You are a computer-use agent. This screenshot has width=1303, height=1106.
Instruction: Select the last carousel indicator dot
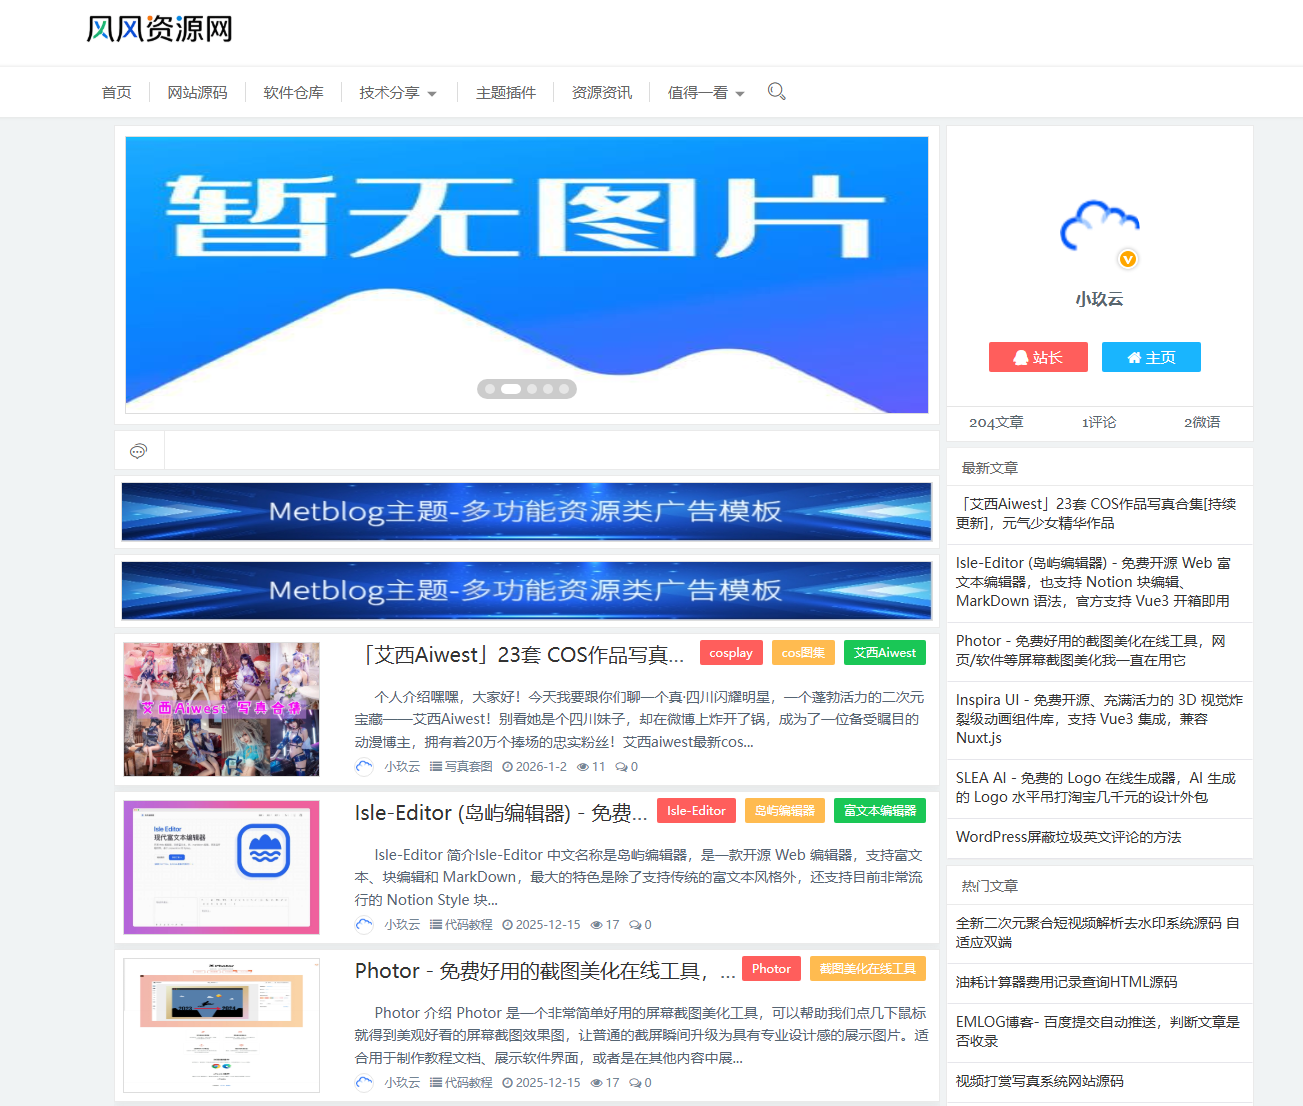(565, 389)
